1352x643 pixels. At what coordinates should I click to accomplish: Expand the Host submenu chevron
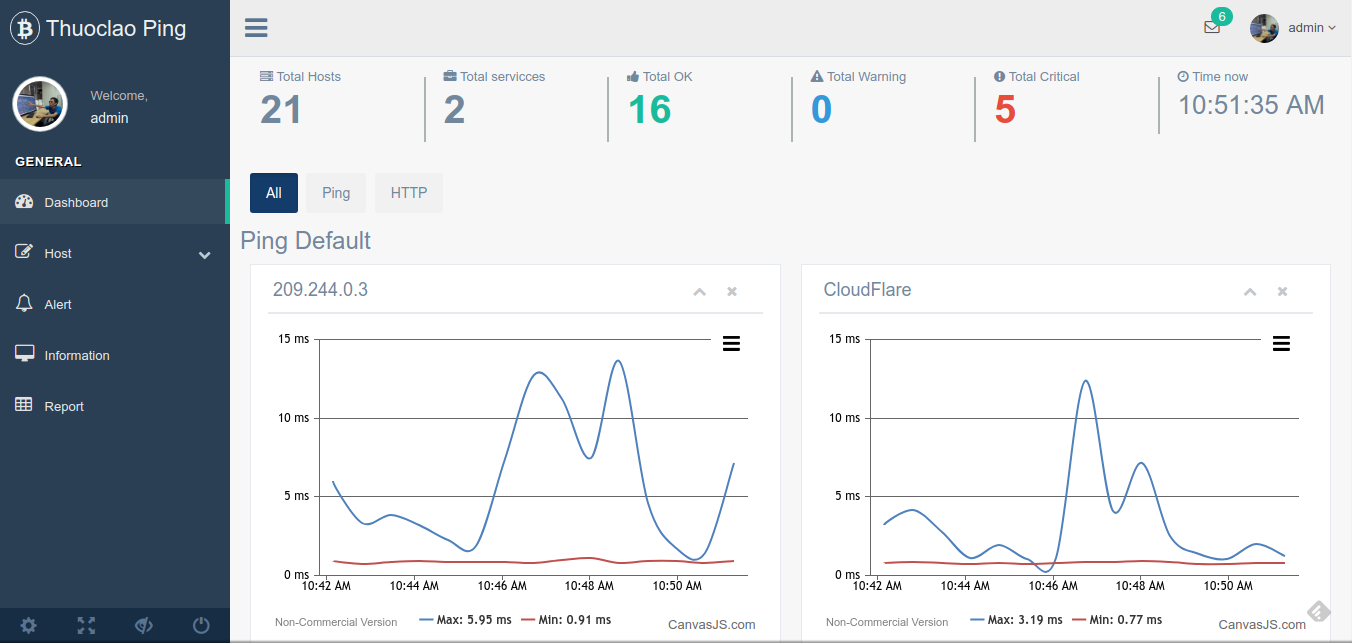pos(205,255)
